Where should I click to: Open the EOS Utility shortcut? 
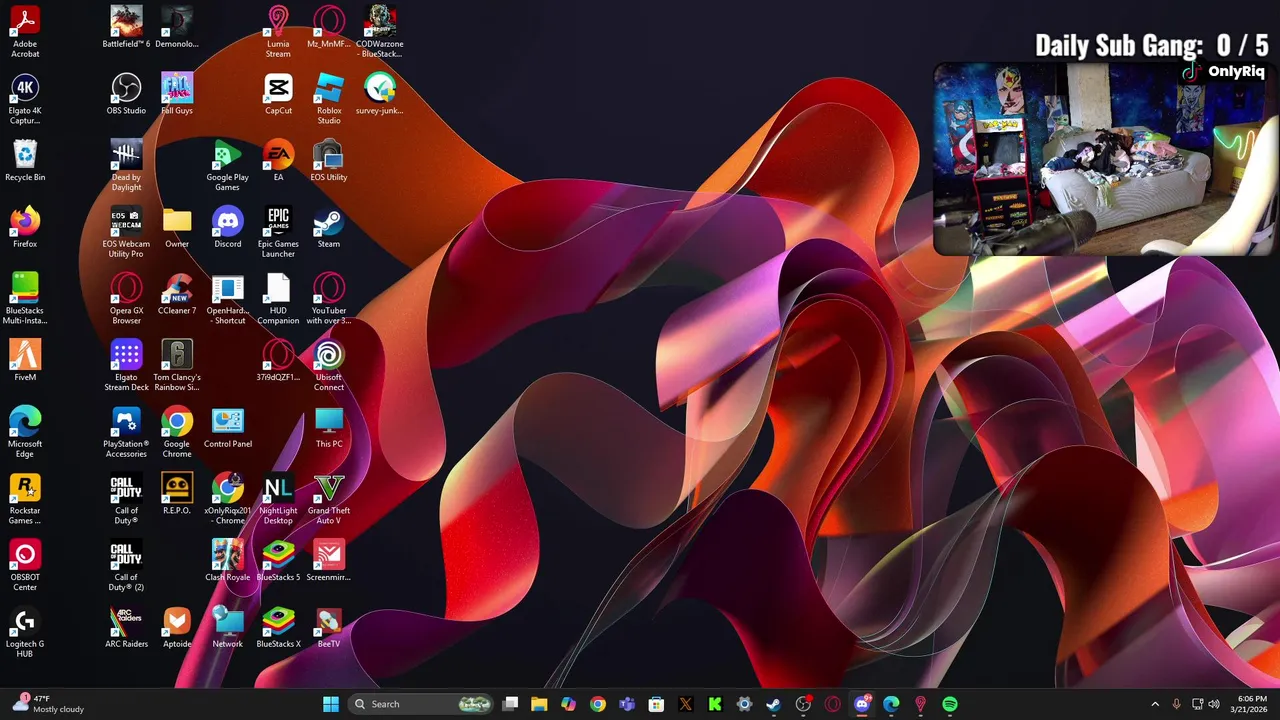coord(329,161)
